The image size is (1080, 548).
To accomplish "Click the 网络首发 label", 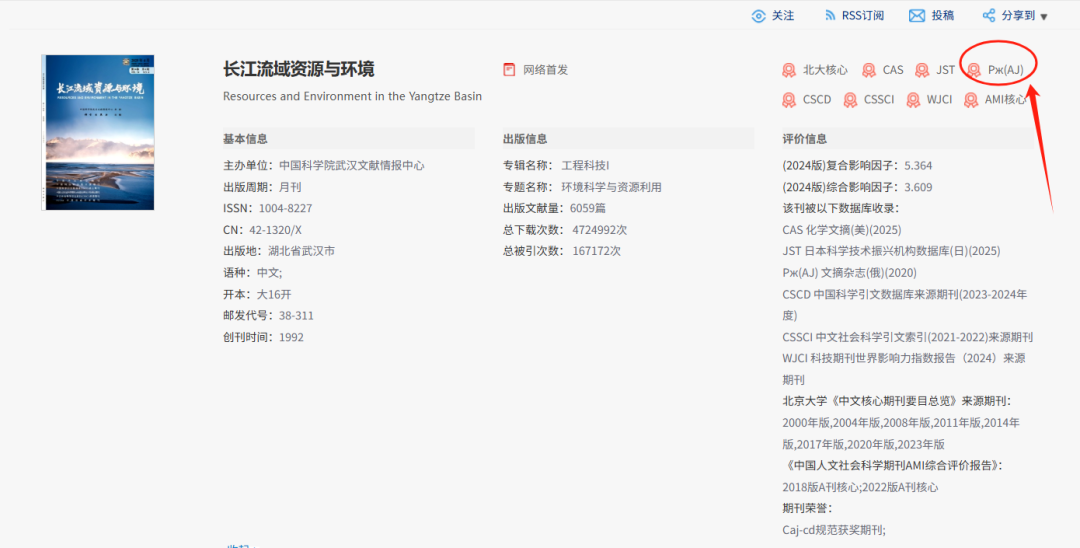I will [546, 70].
